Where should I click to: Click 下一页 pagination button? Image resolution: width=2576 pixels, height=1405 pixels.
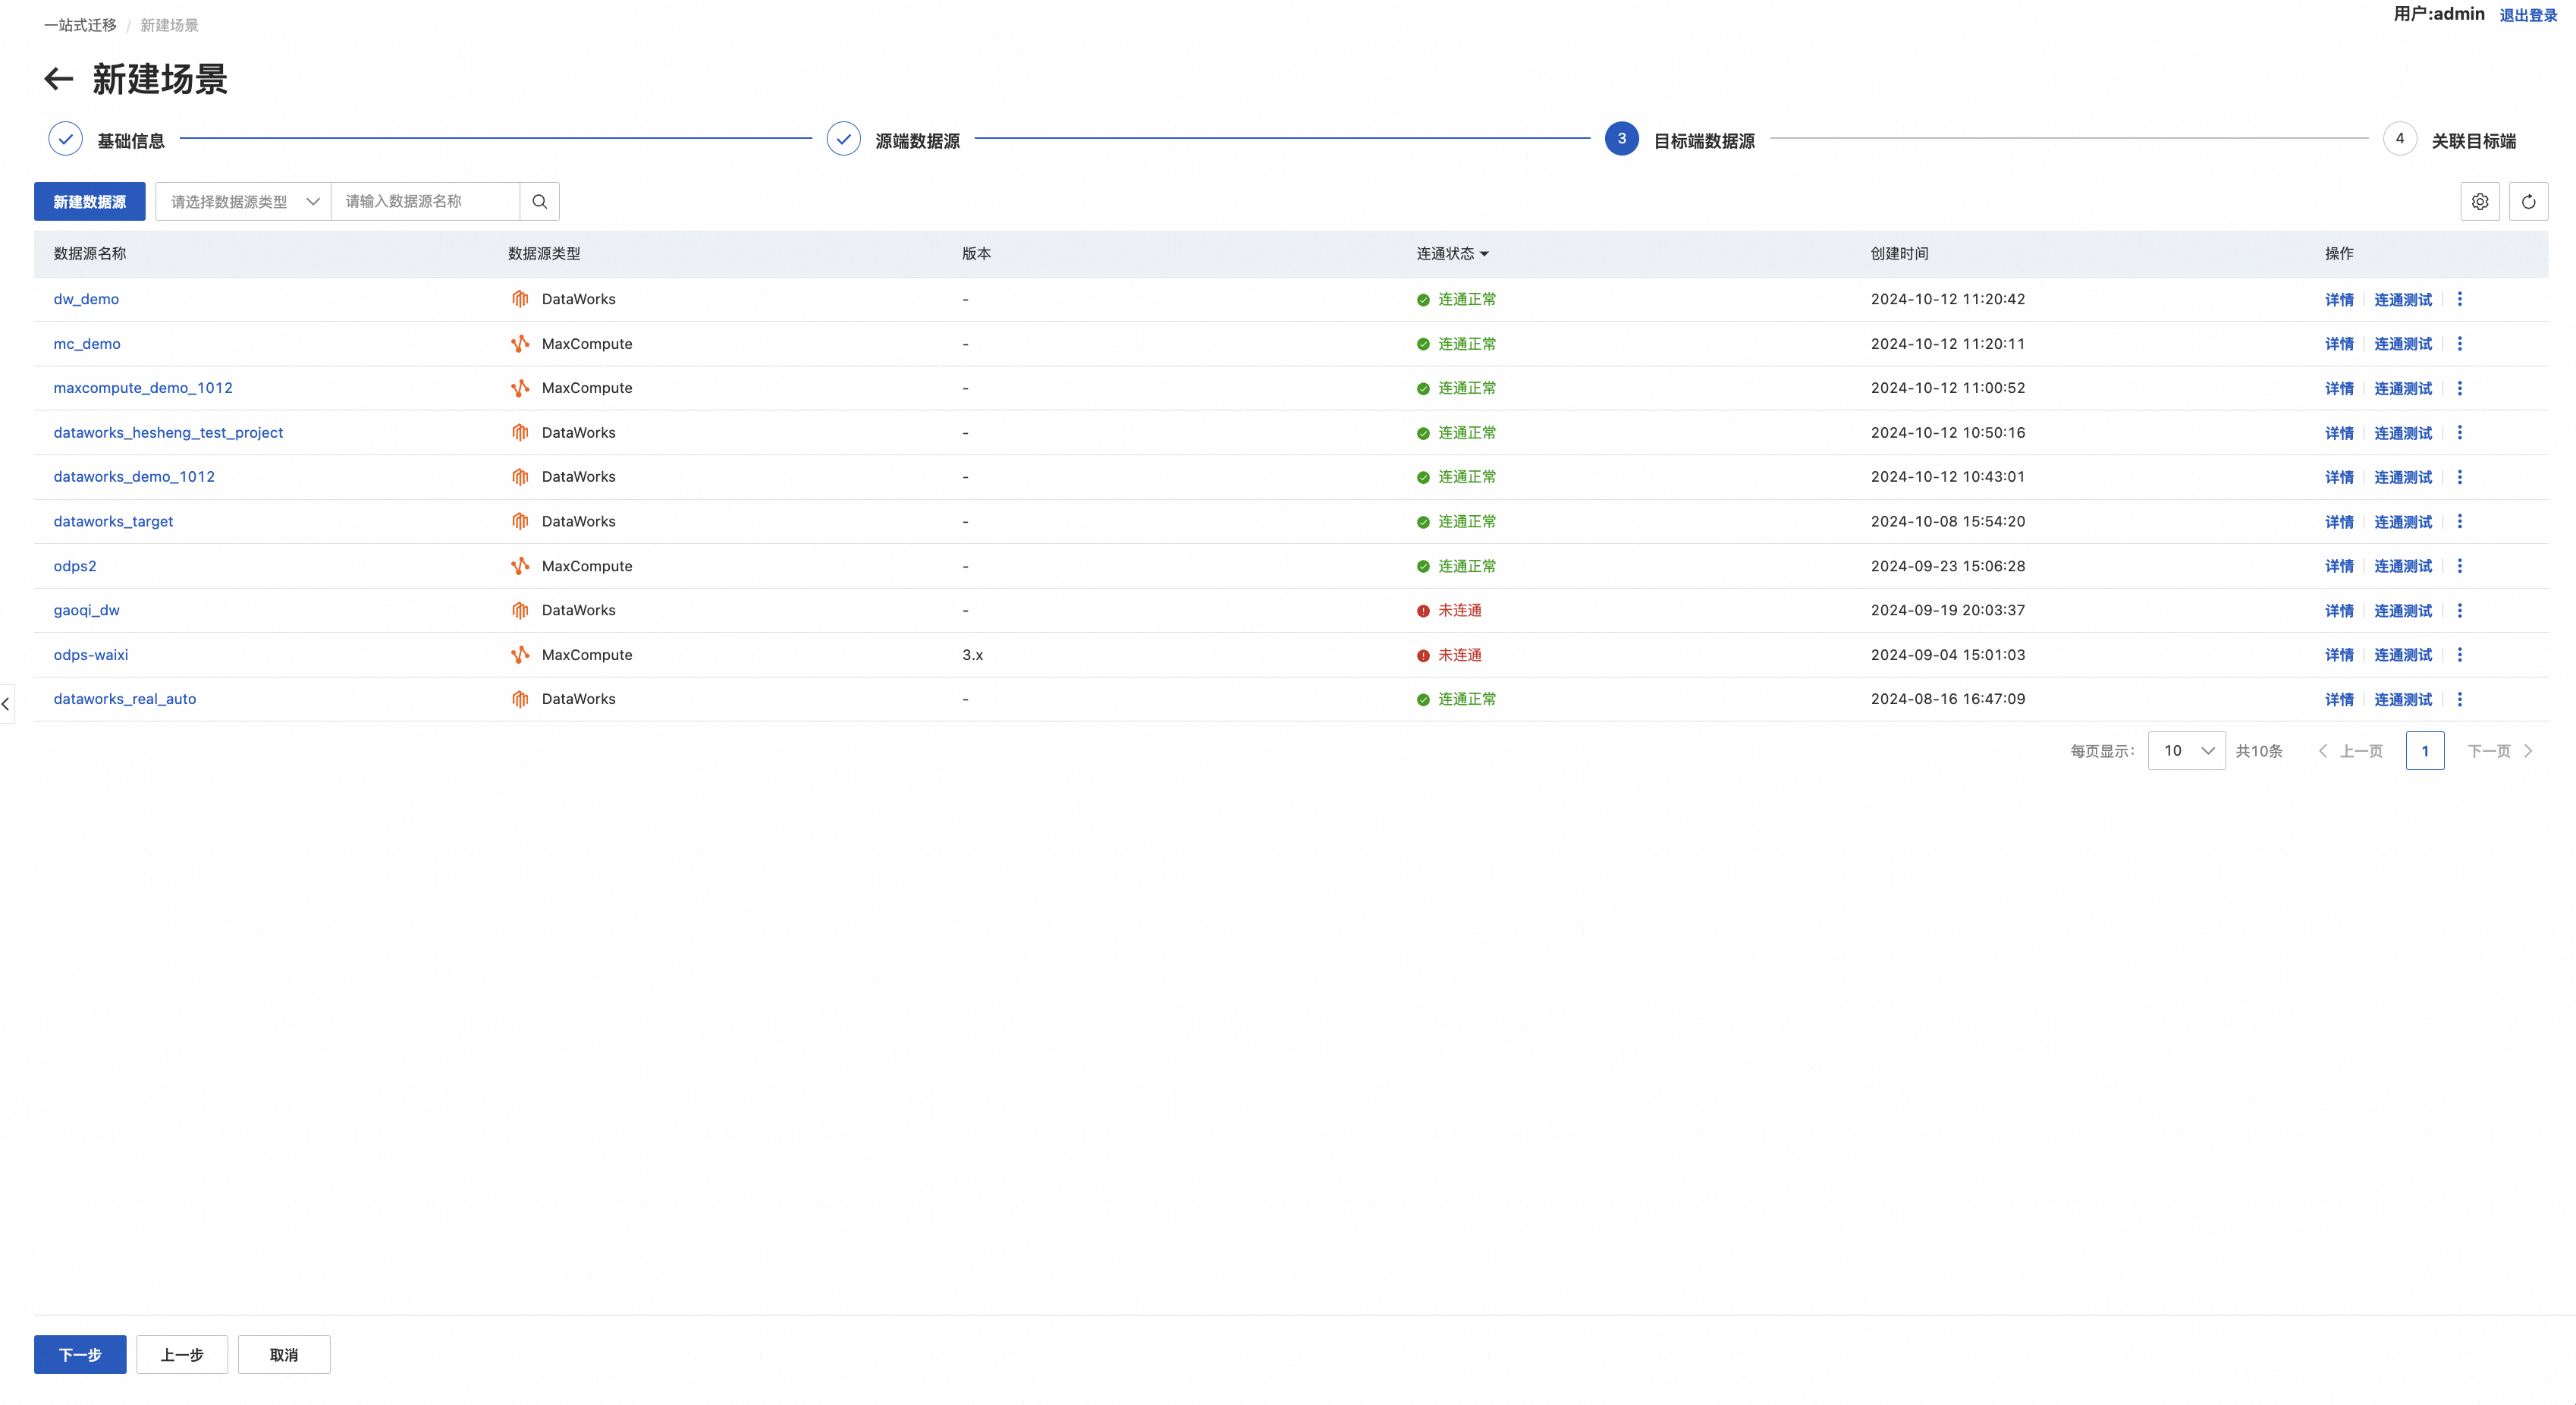tap(2499, 751)
